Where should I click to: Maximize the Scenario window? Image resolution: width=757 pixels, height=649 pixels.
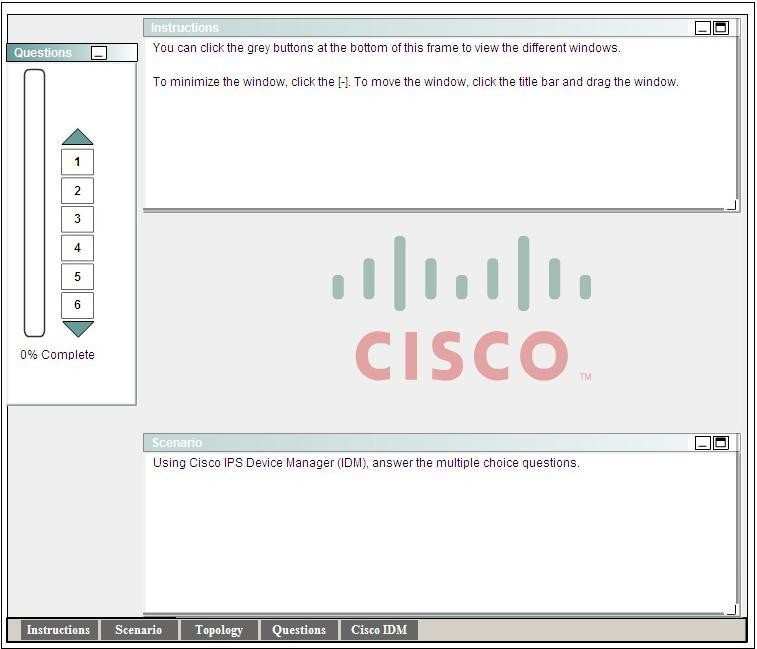coord(721,443)
